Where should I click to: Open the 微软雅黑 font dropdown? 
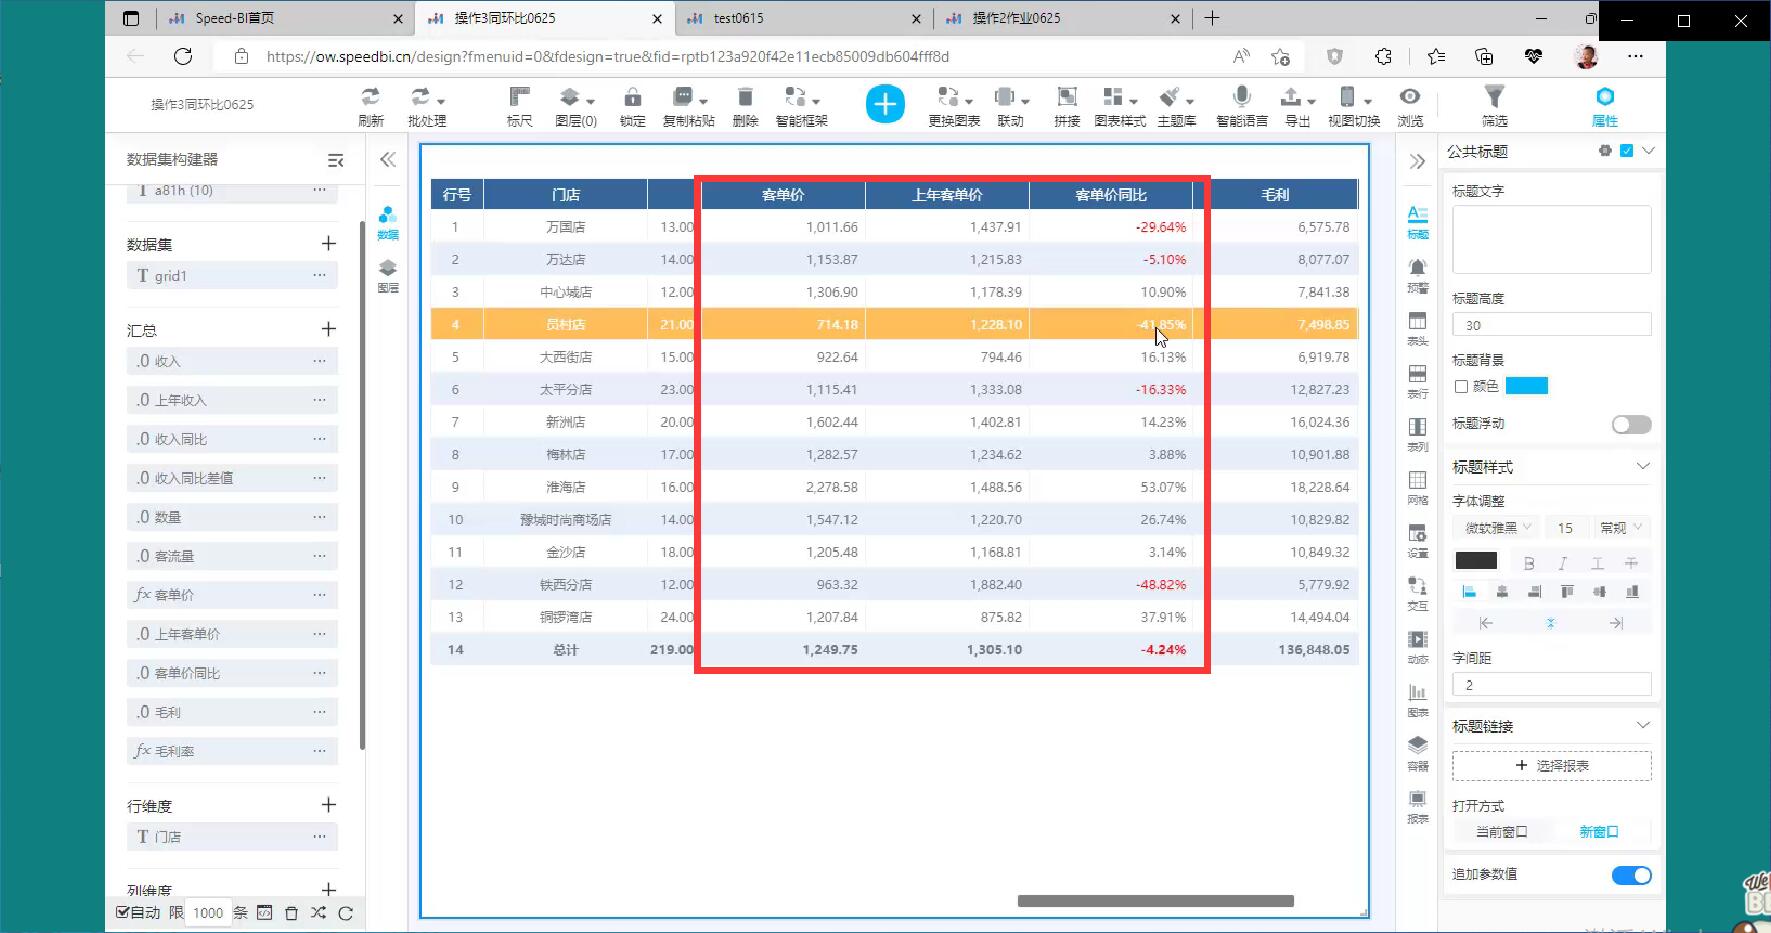click(x=1497, y=528)
